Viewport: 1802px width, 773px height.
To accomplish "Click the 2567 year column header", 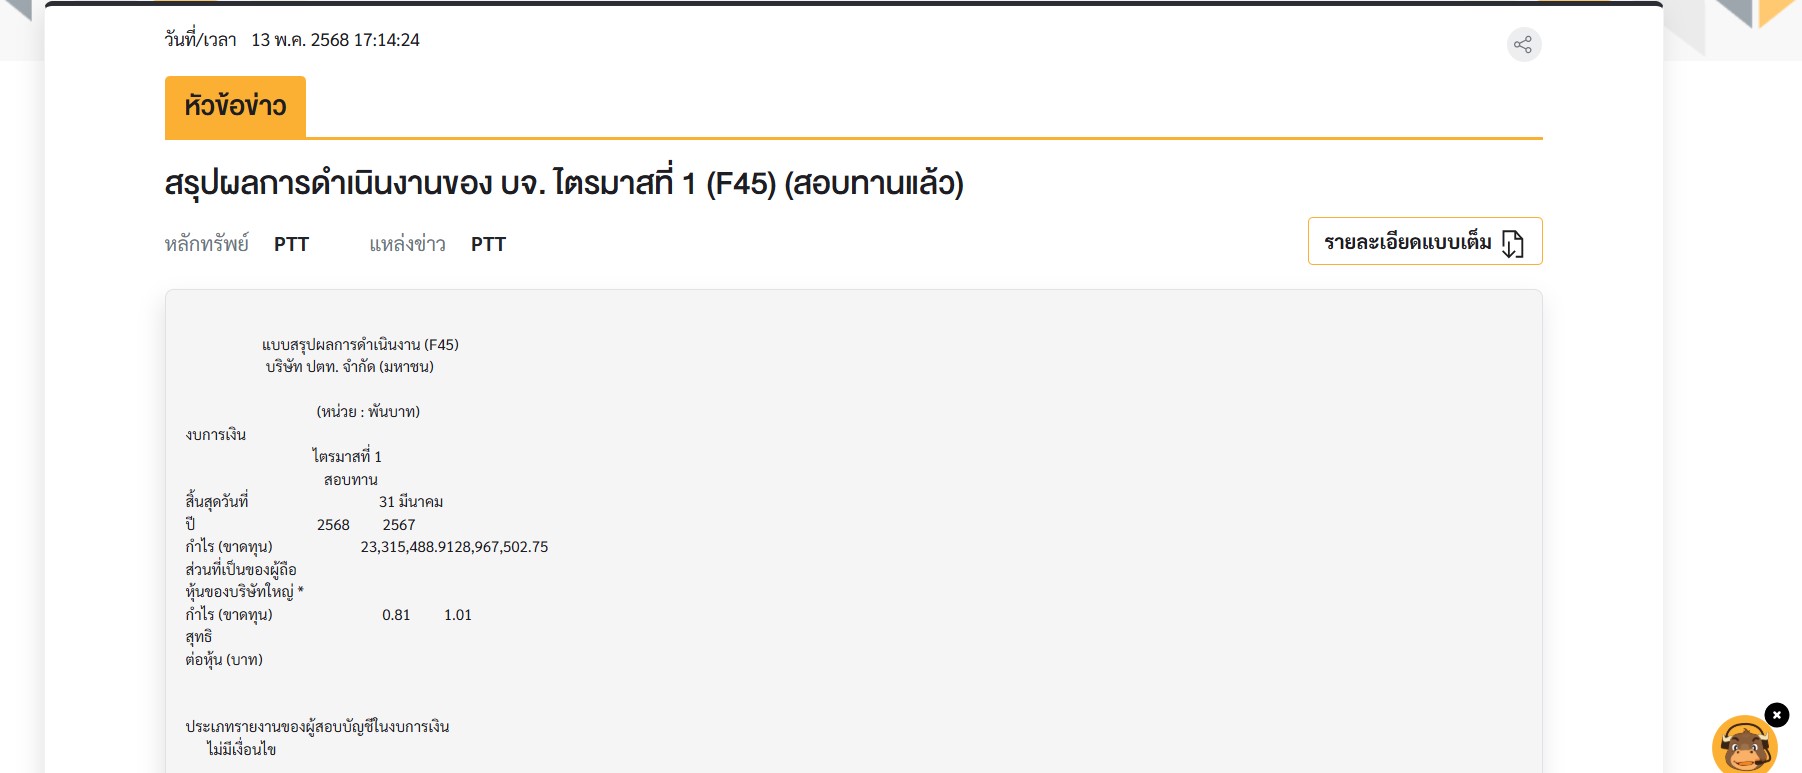I will coord(398,524).
